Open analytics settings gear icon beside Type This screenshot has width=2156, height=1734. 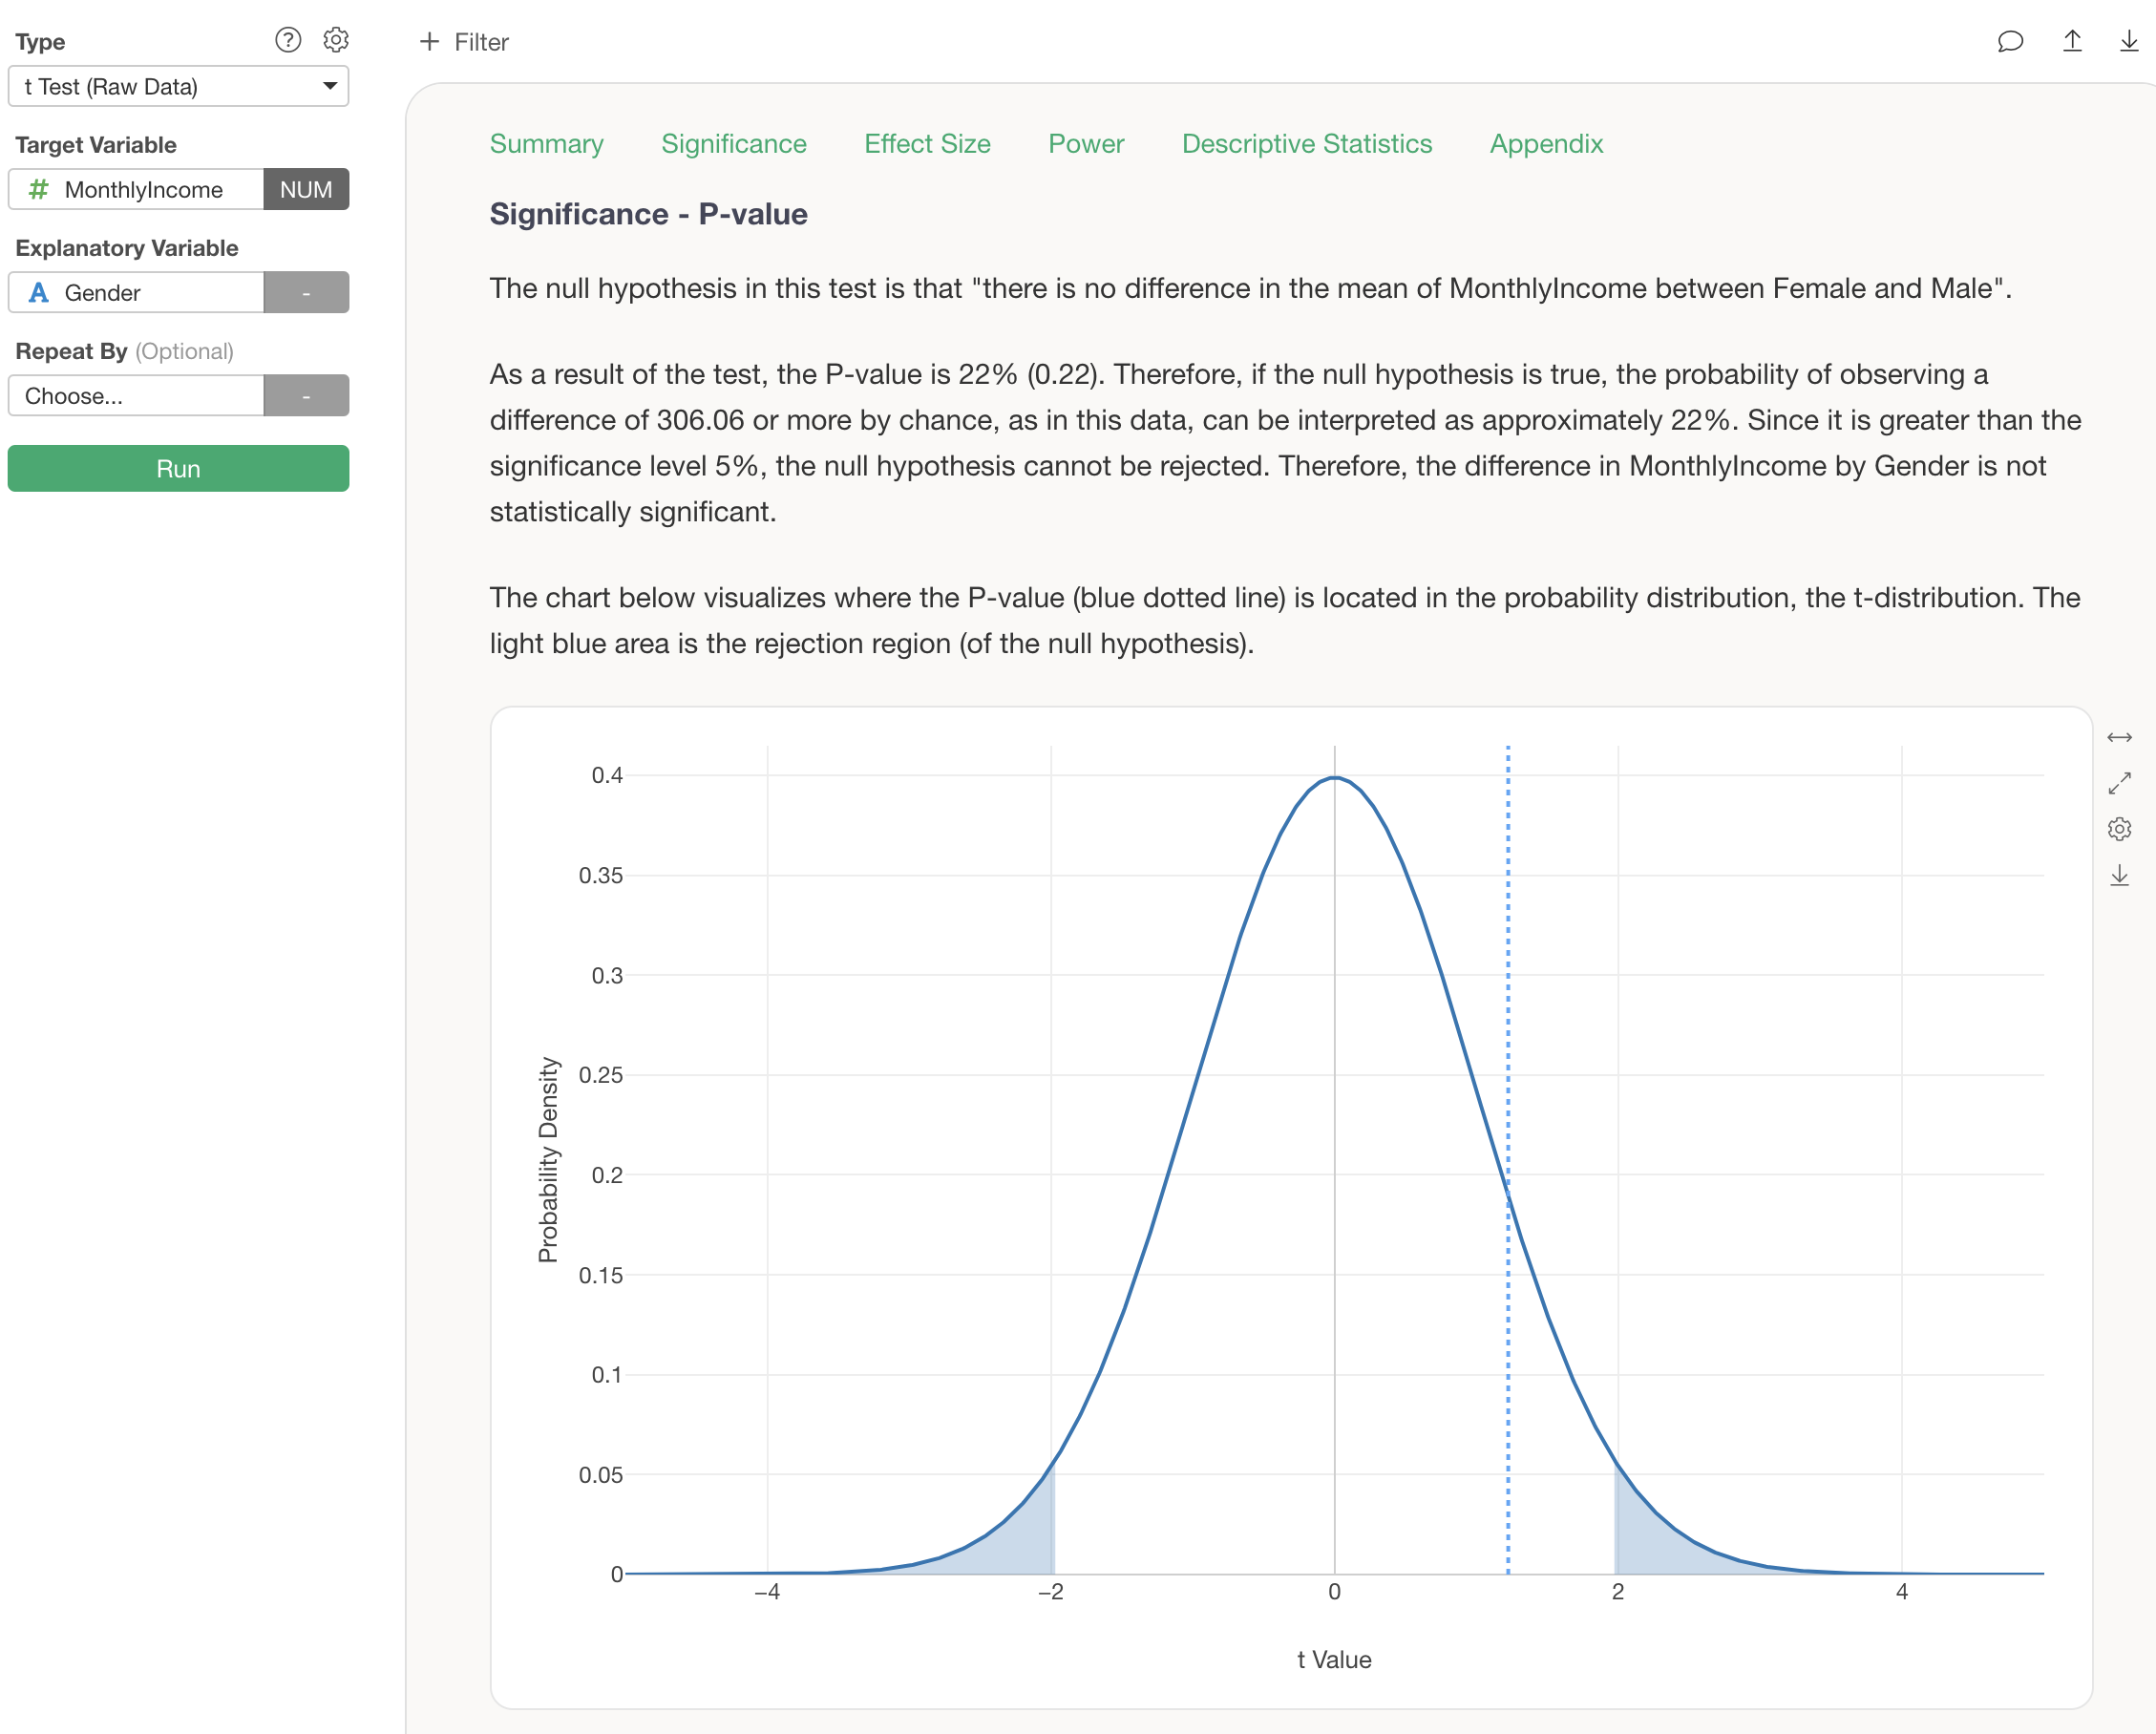click(336, 40)
